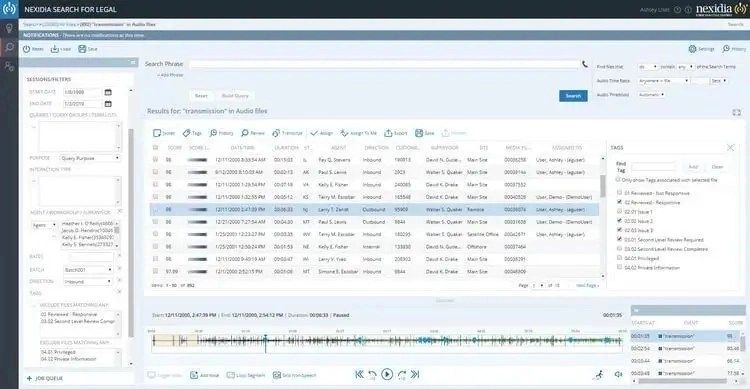This screenshot has width=750, height=389.
Task: Click the play button in audio player
Action: point(387,374)
